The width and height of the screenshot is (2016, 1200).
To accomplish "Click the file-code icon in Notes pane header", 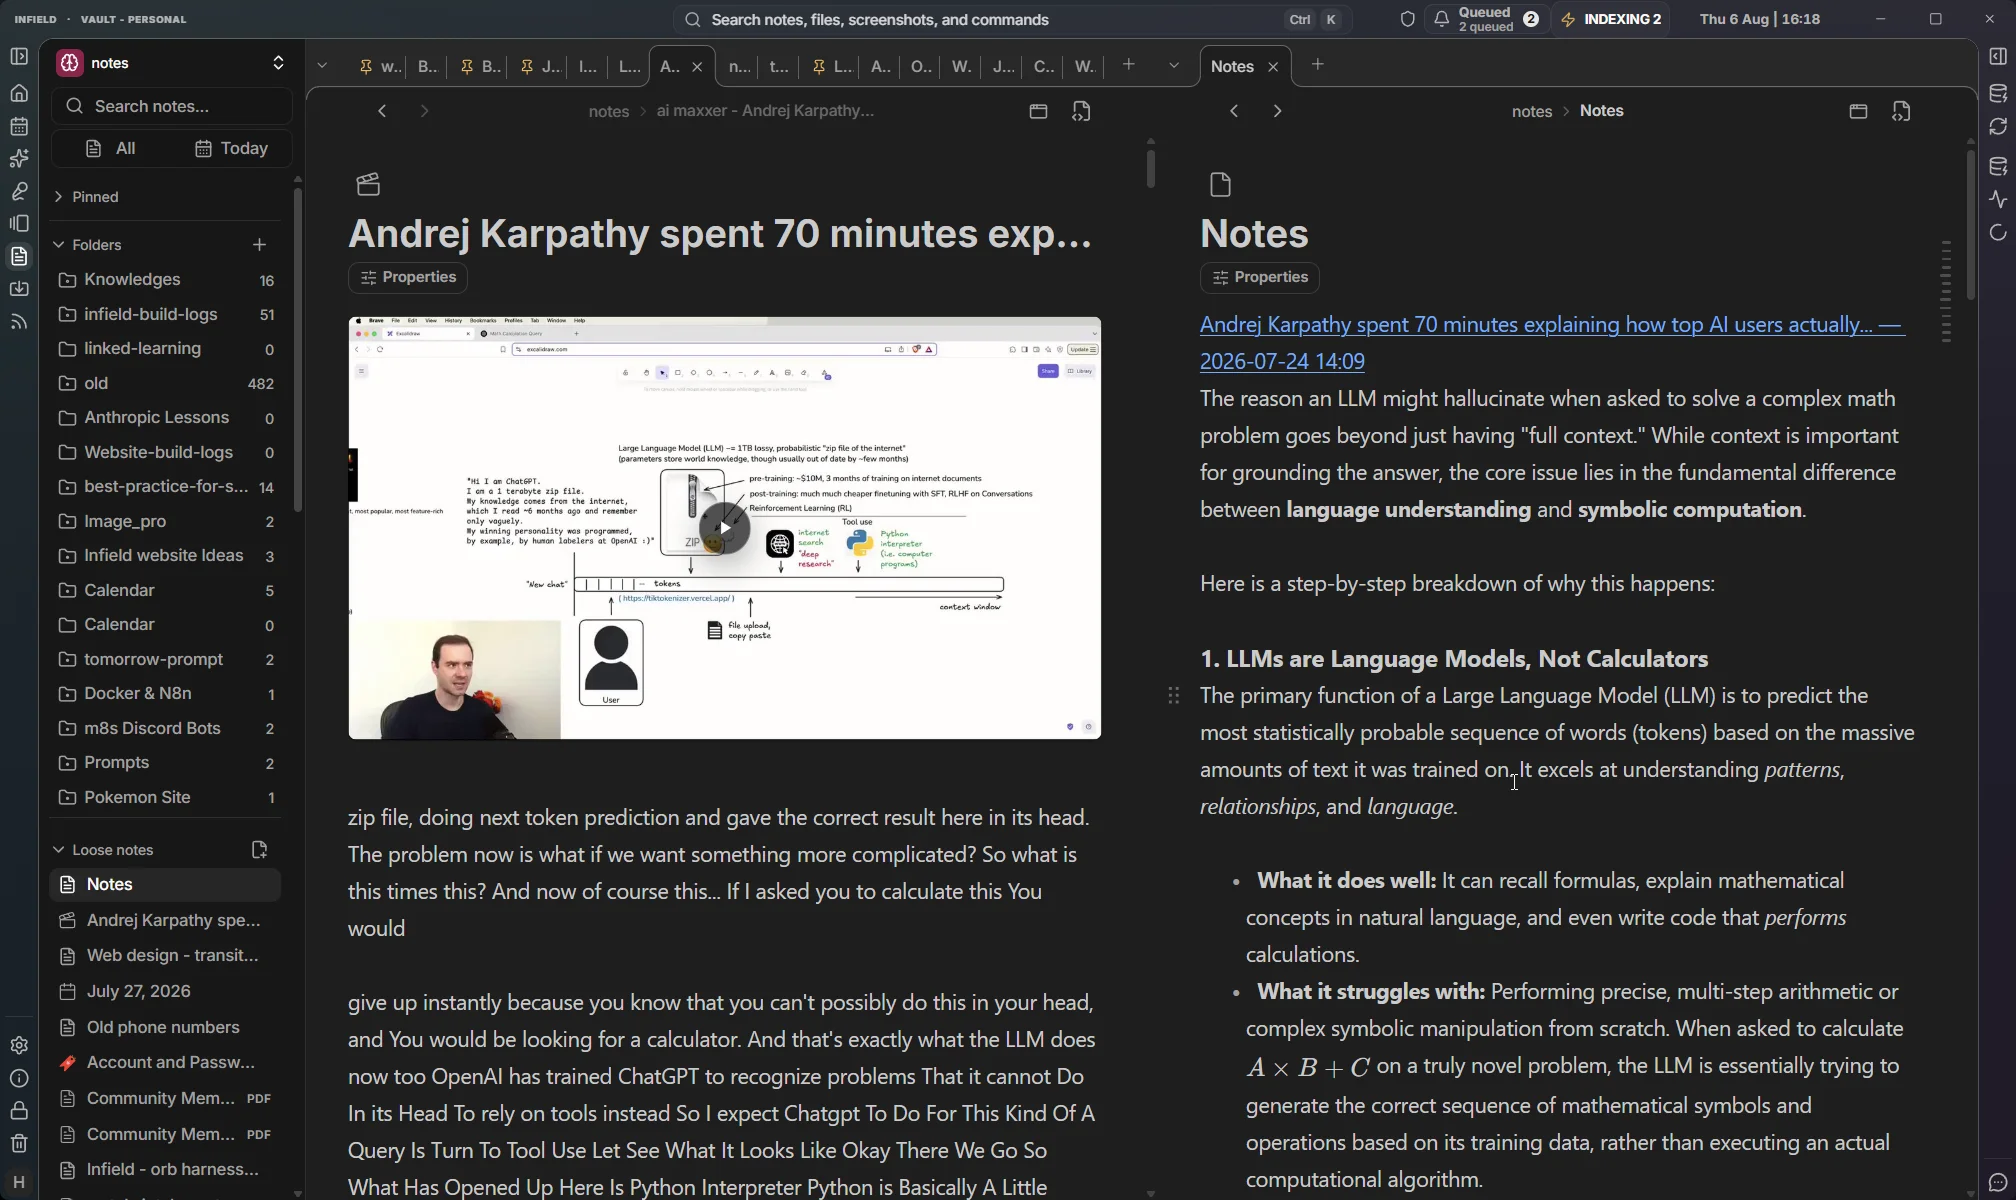I will click(1901, 112).
